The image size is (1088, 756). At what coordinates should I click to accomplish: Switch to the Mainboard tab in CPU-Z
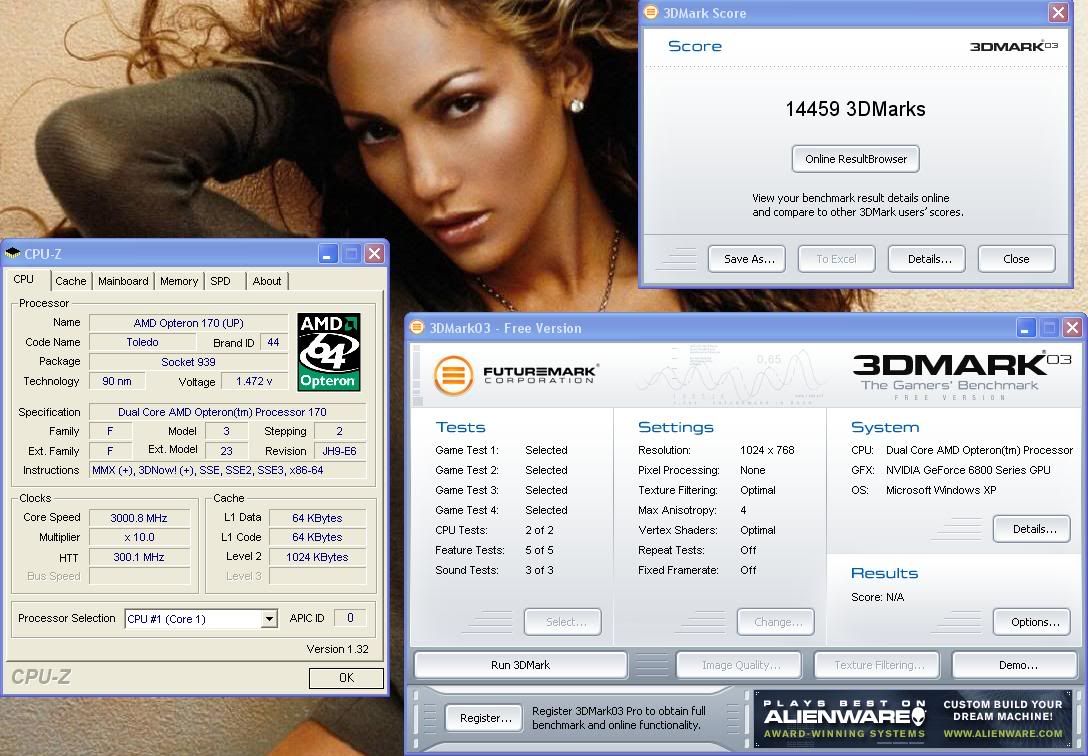[123, 281]
